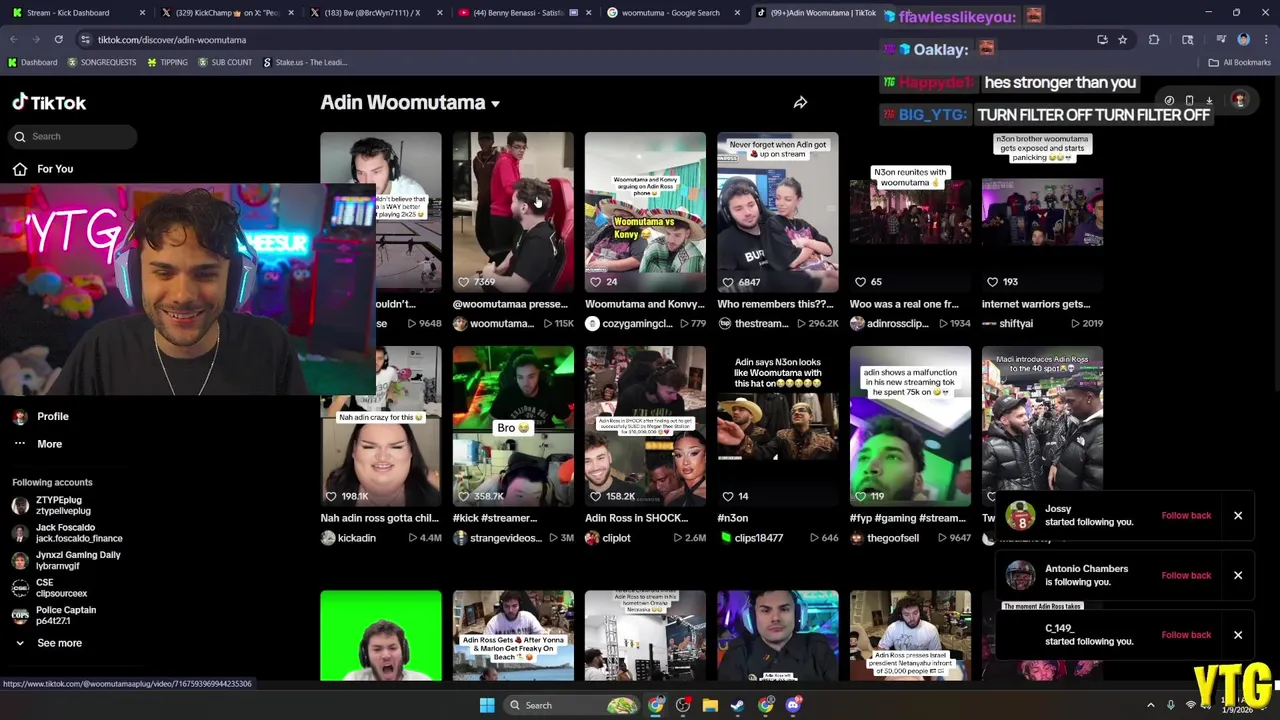The image size is (1280, 720).
Task: Click the install app icon in address bar
Action: [1102, 39]
